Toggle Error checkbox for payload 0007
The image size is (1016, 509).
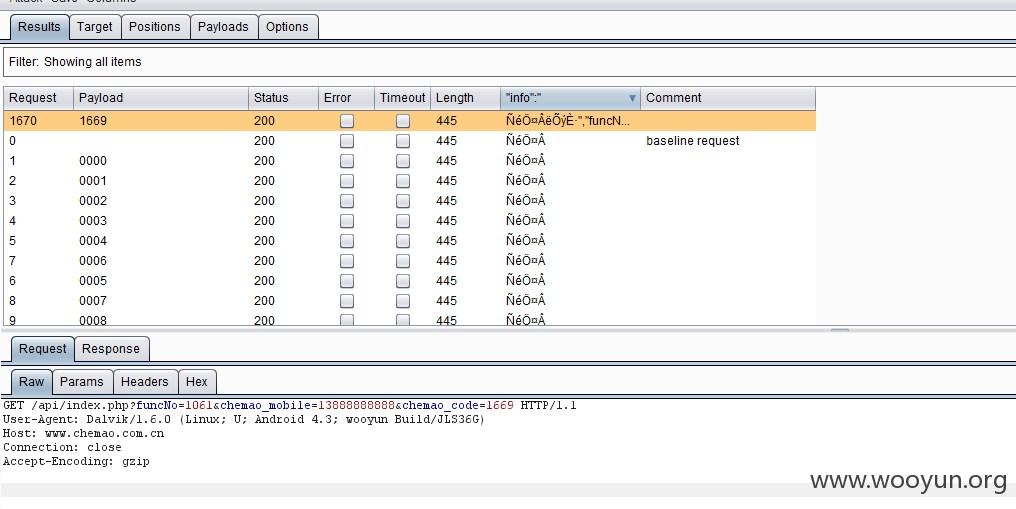coord(347,301)
